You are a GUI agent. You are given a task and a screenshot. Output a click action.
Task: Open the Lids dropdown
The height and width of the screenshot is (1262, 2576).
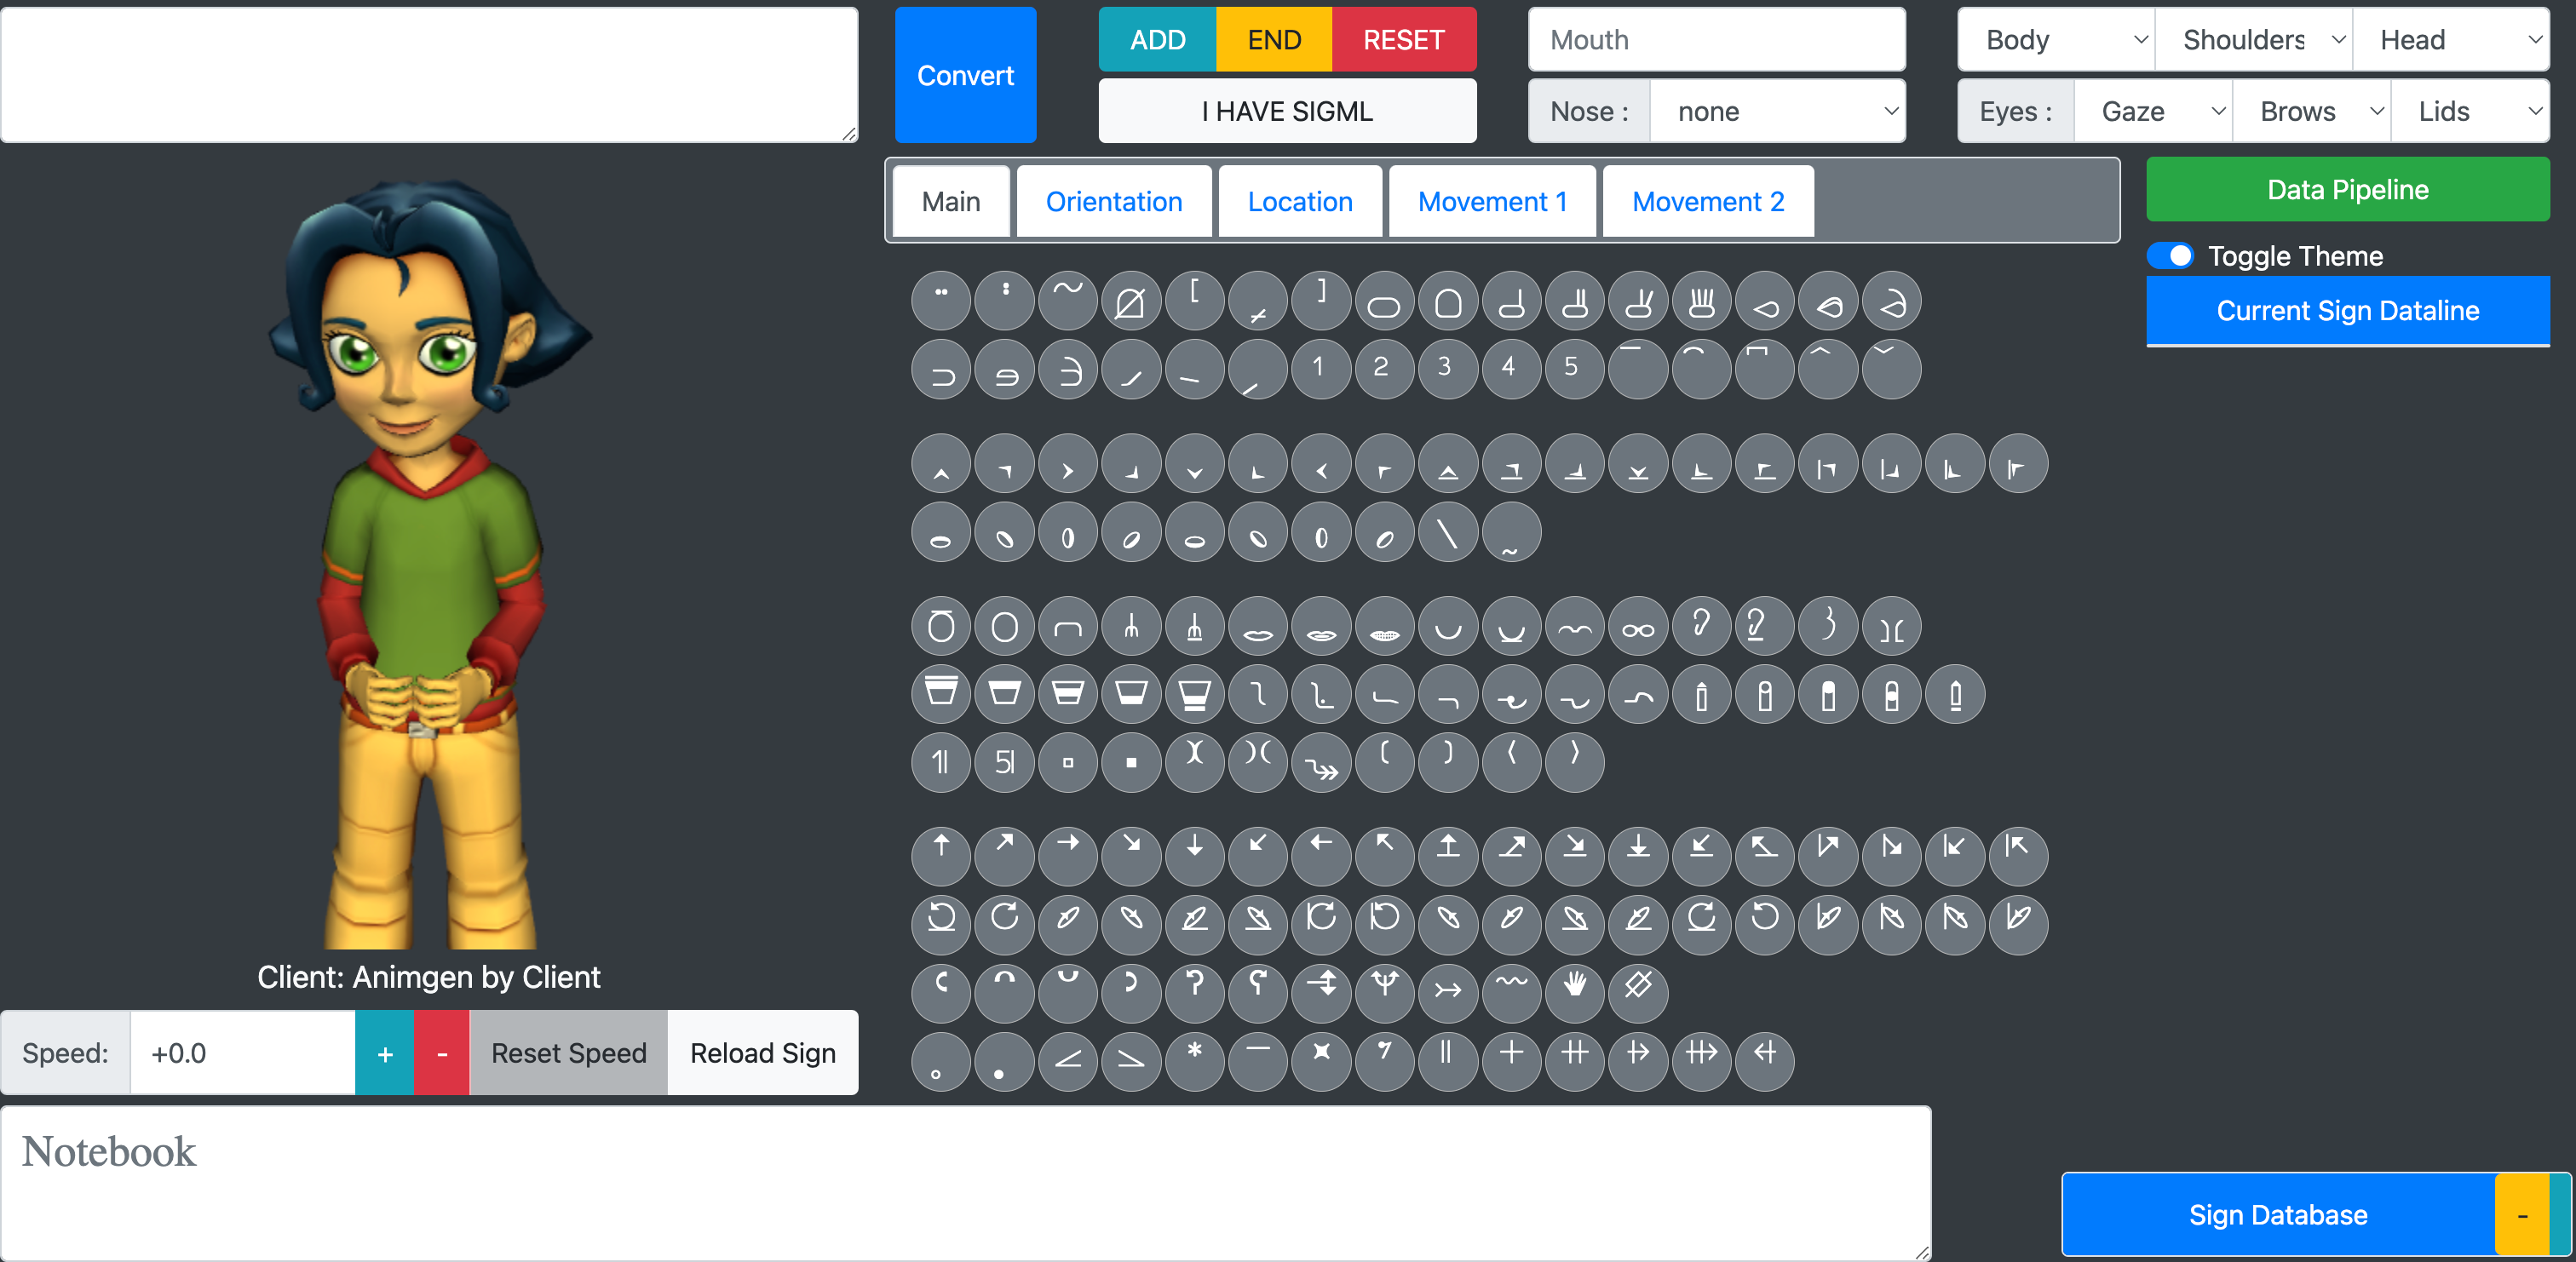(2471, 111)
